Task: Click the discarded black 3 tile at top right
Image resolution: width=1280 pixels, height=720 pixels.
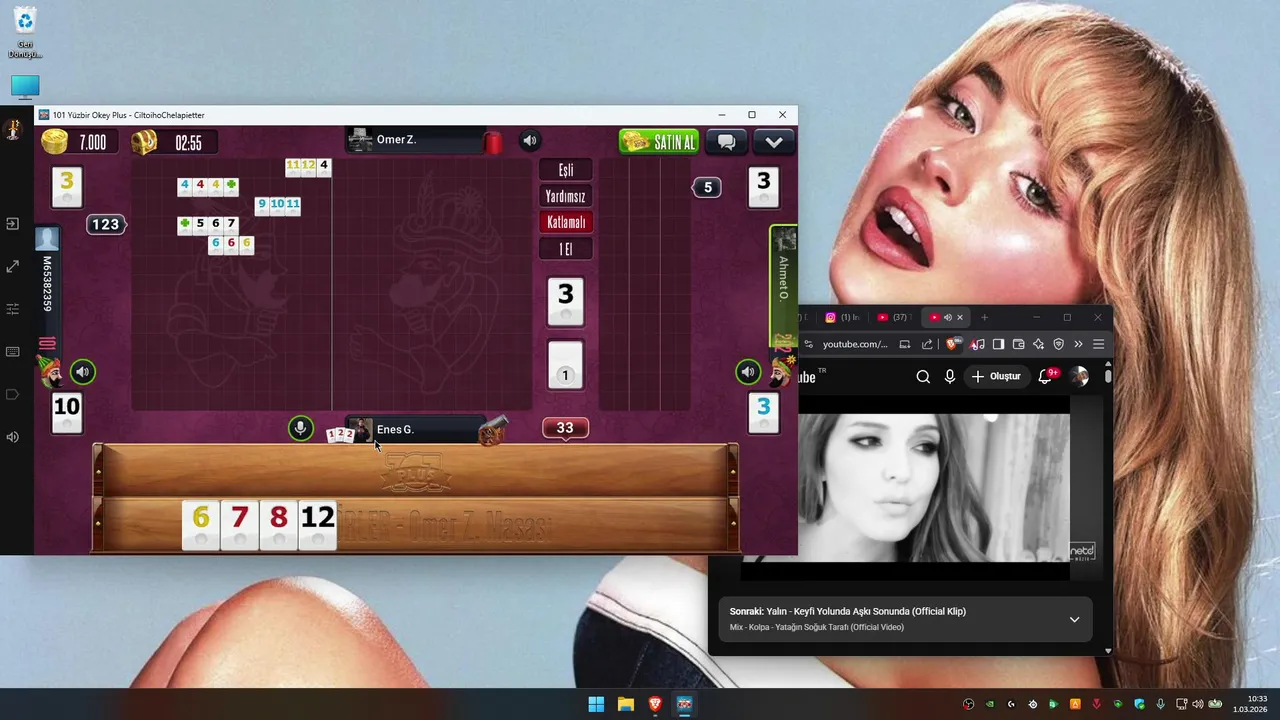Action: [x=764, y=187]
